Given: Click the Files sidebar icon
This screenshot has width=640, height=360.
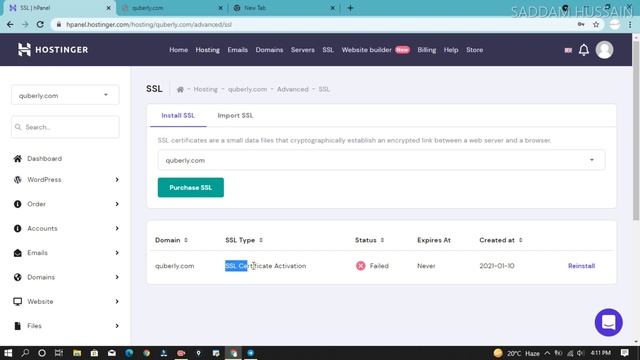Looking at the screenshot, I should pos(18,326).
